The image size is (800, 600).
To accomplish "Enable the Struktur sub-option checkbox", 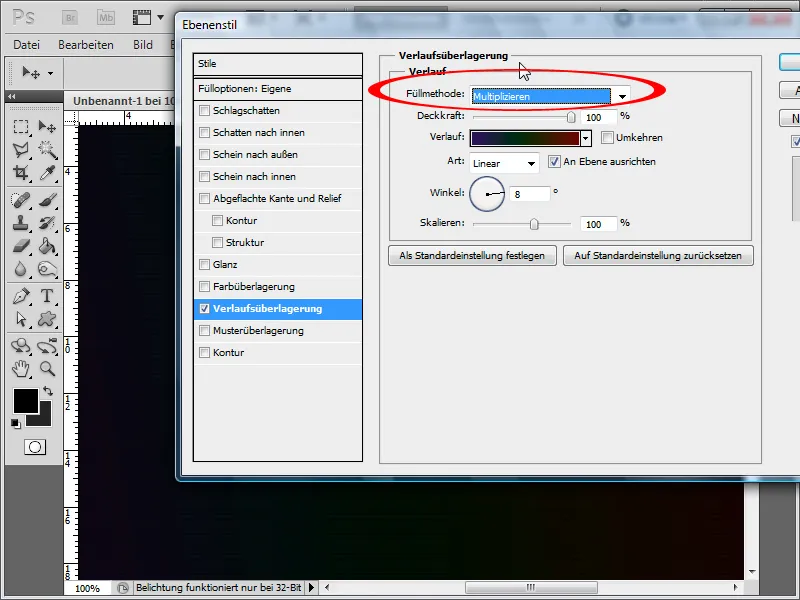I will tap(217, 242).
